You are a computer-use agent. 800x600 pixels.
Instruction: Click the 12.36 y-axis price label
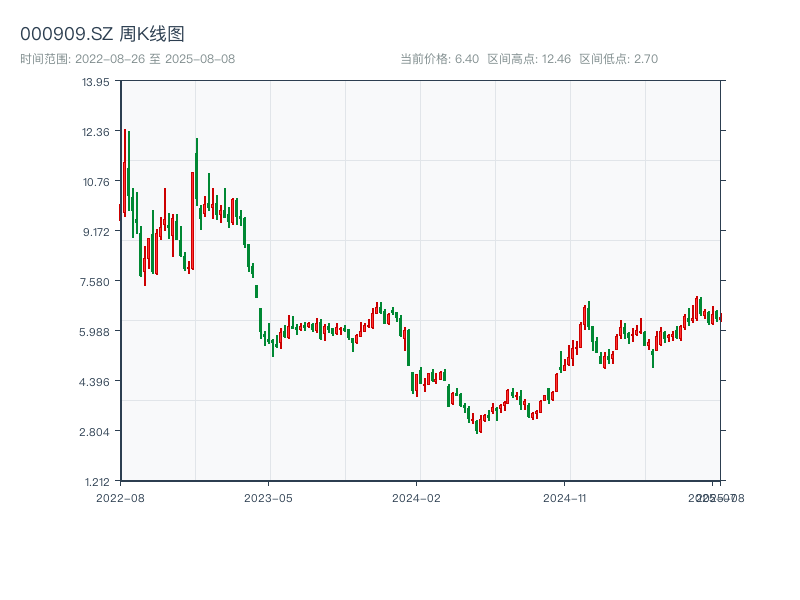96,132
